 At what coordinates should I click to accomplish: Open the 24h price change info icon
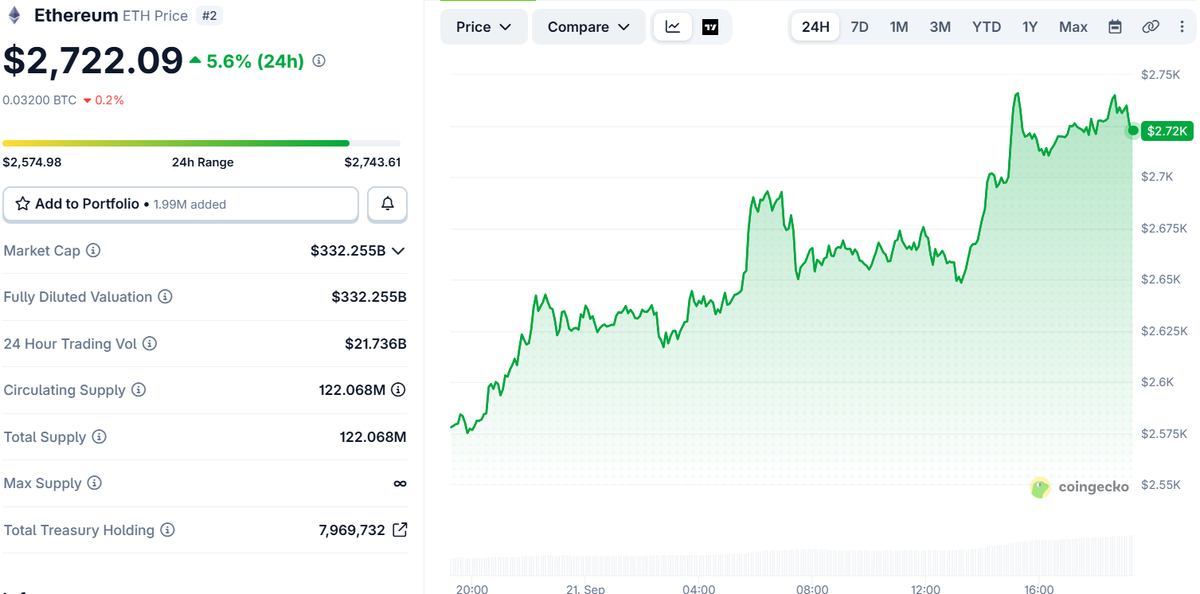[319, 61]
